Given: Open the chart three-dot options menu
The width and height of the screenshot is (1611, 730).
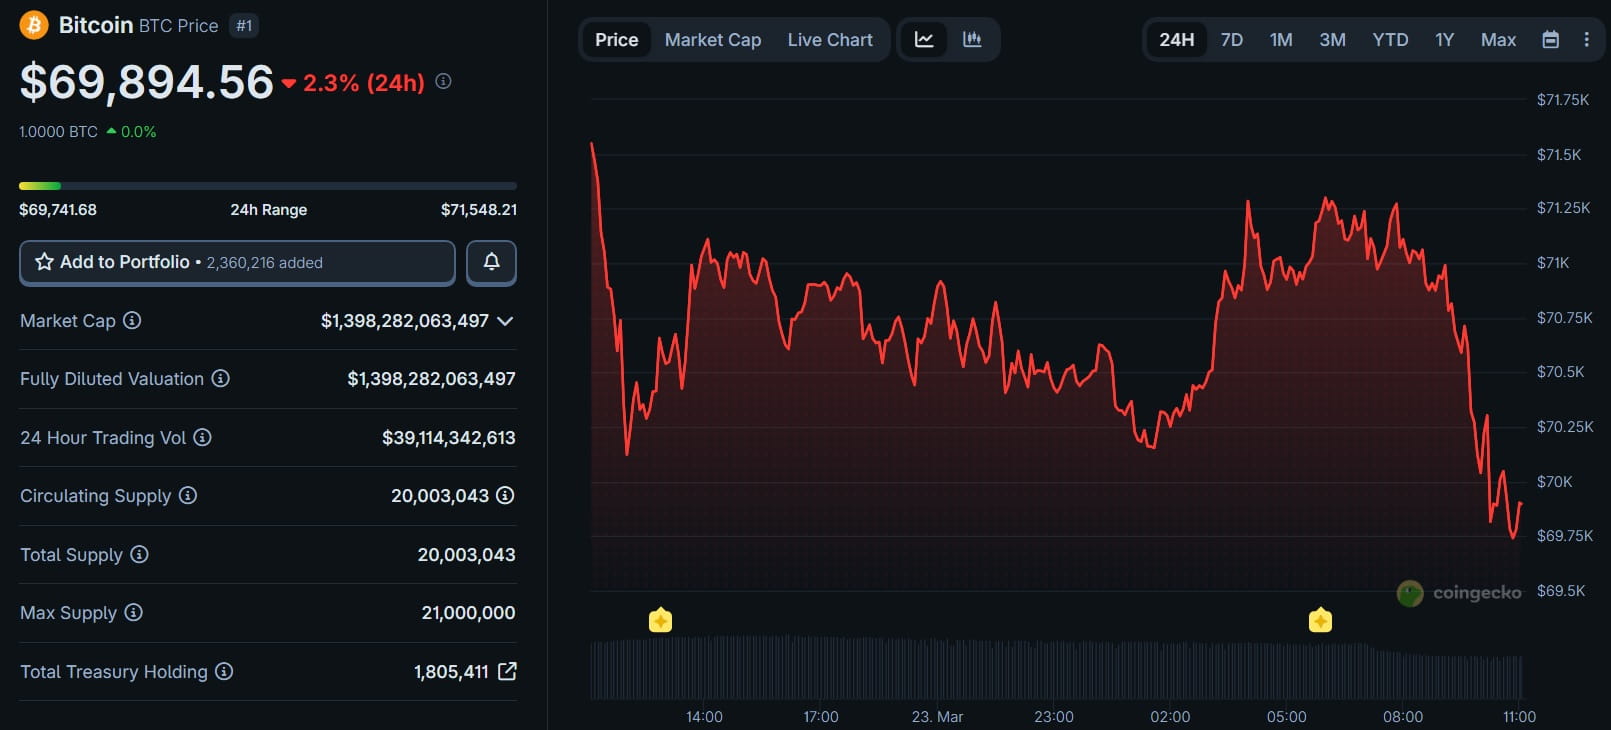Looking at the screenshot, I should coord(1586,40).
